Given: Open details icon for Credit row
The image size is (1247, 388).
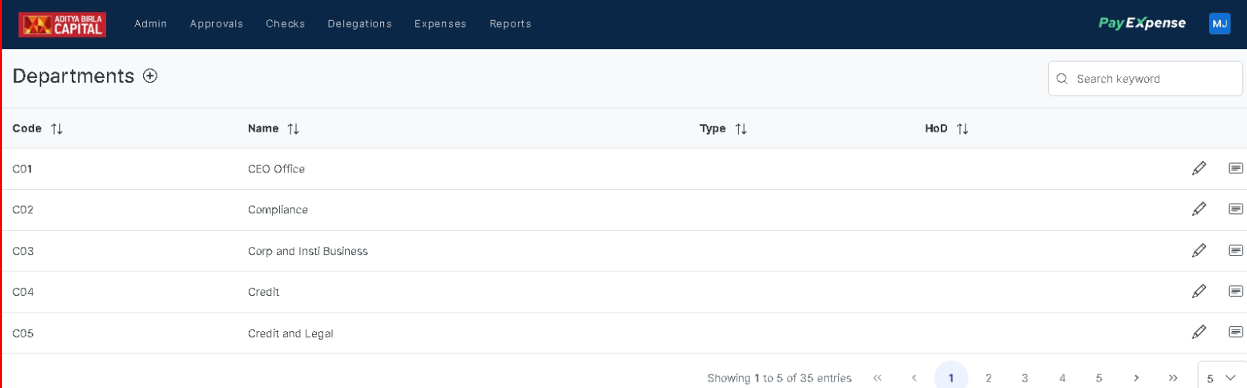Looking at the screenshot, I should pos(1236,291).
